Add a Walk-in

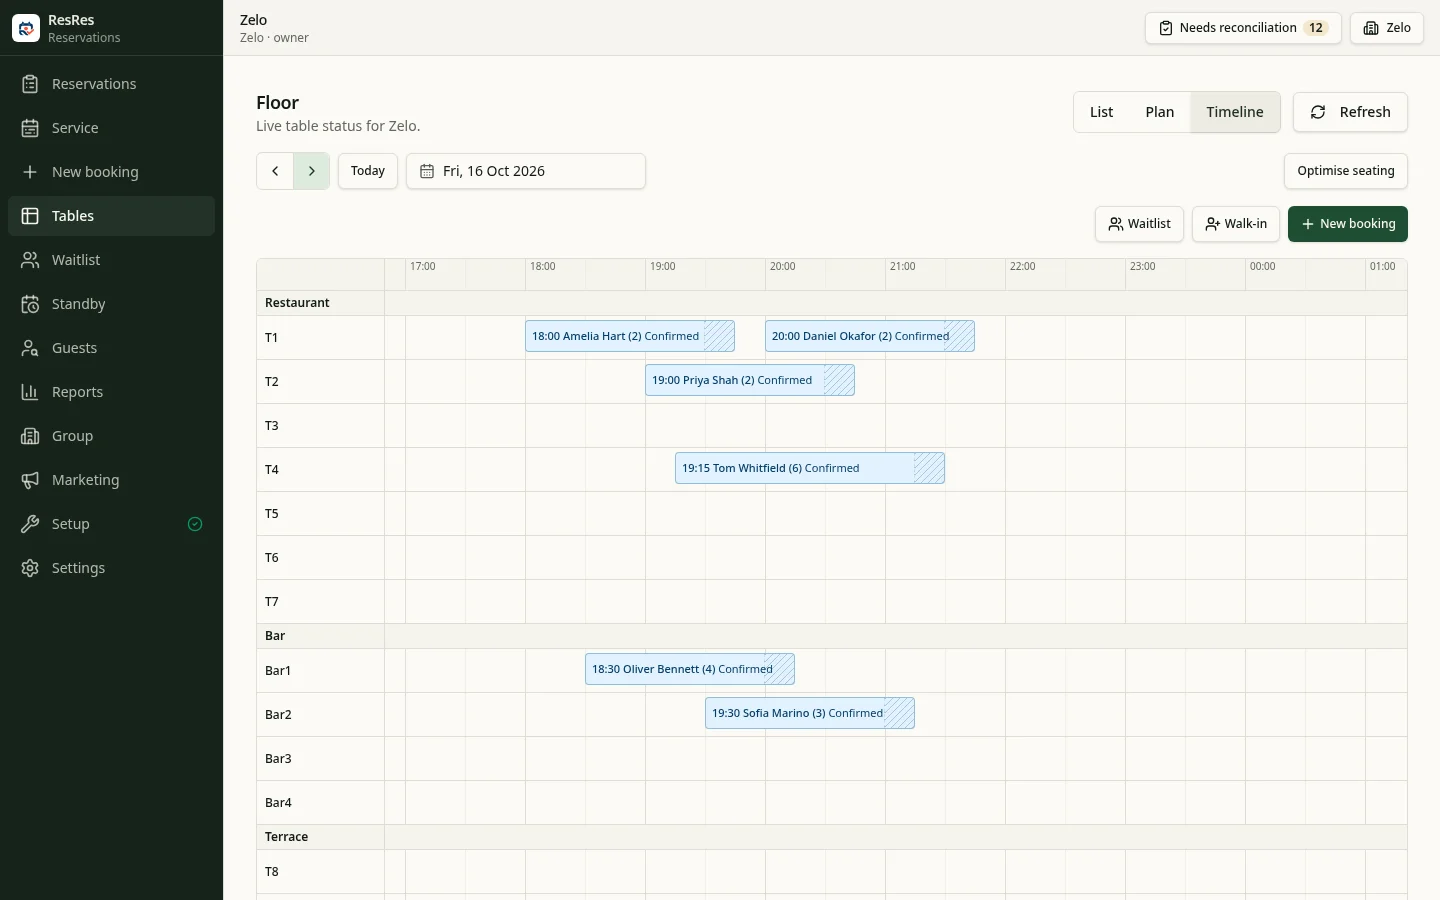click(x=1236, y=224)
